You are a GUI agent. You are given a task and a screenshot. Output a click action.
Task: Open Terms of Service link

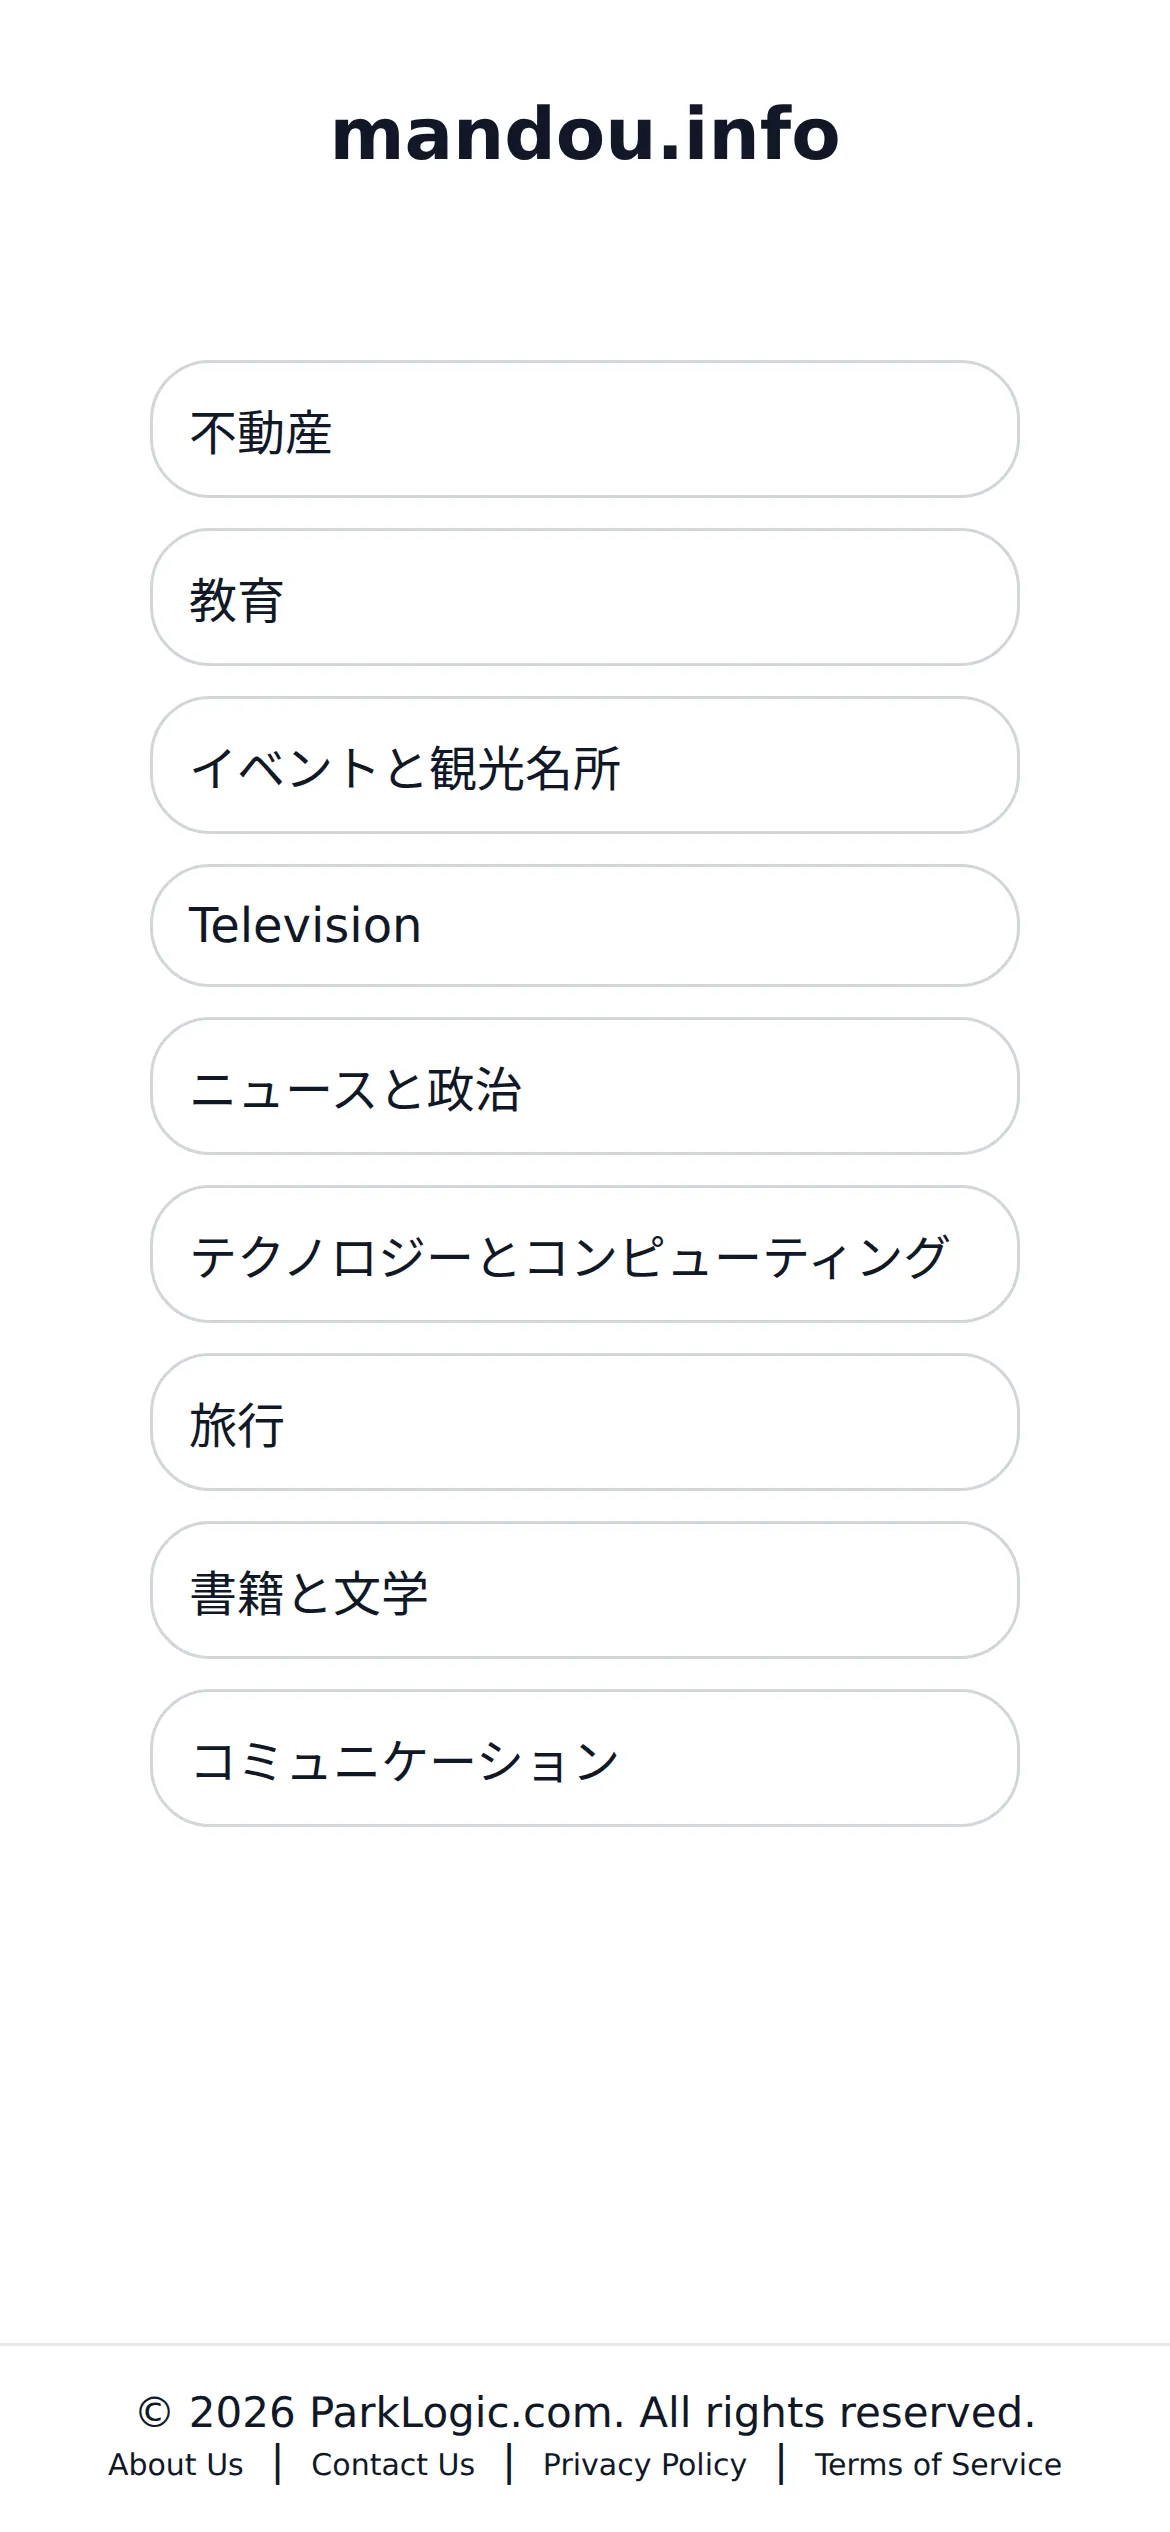click(x=938, y=2465)
